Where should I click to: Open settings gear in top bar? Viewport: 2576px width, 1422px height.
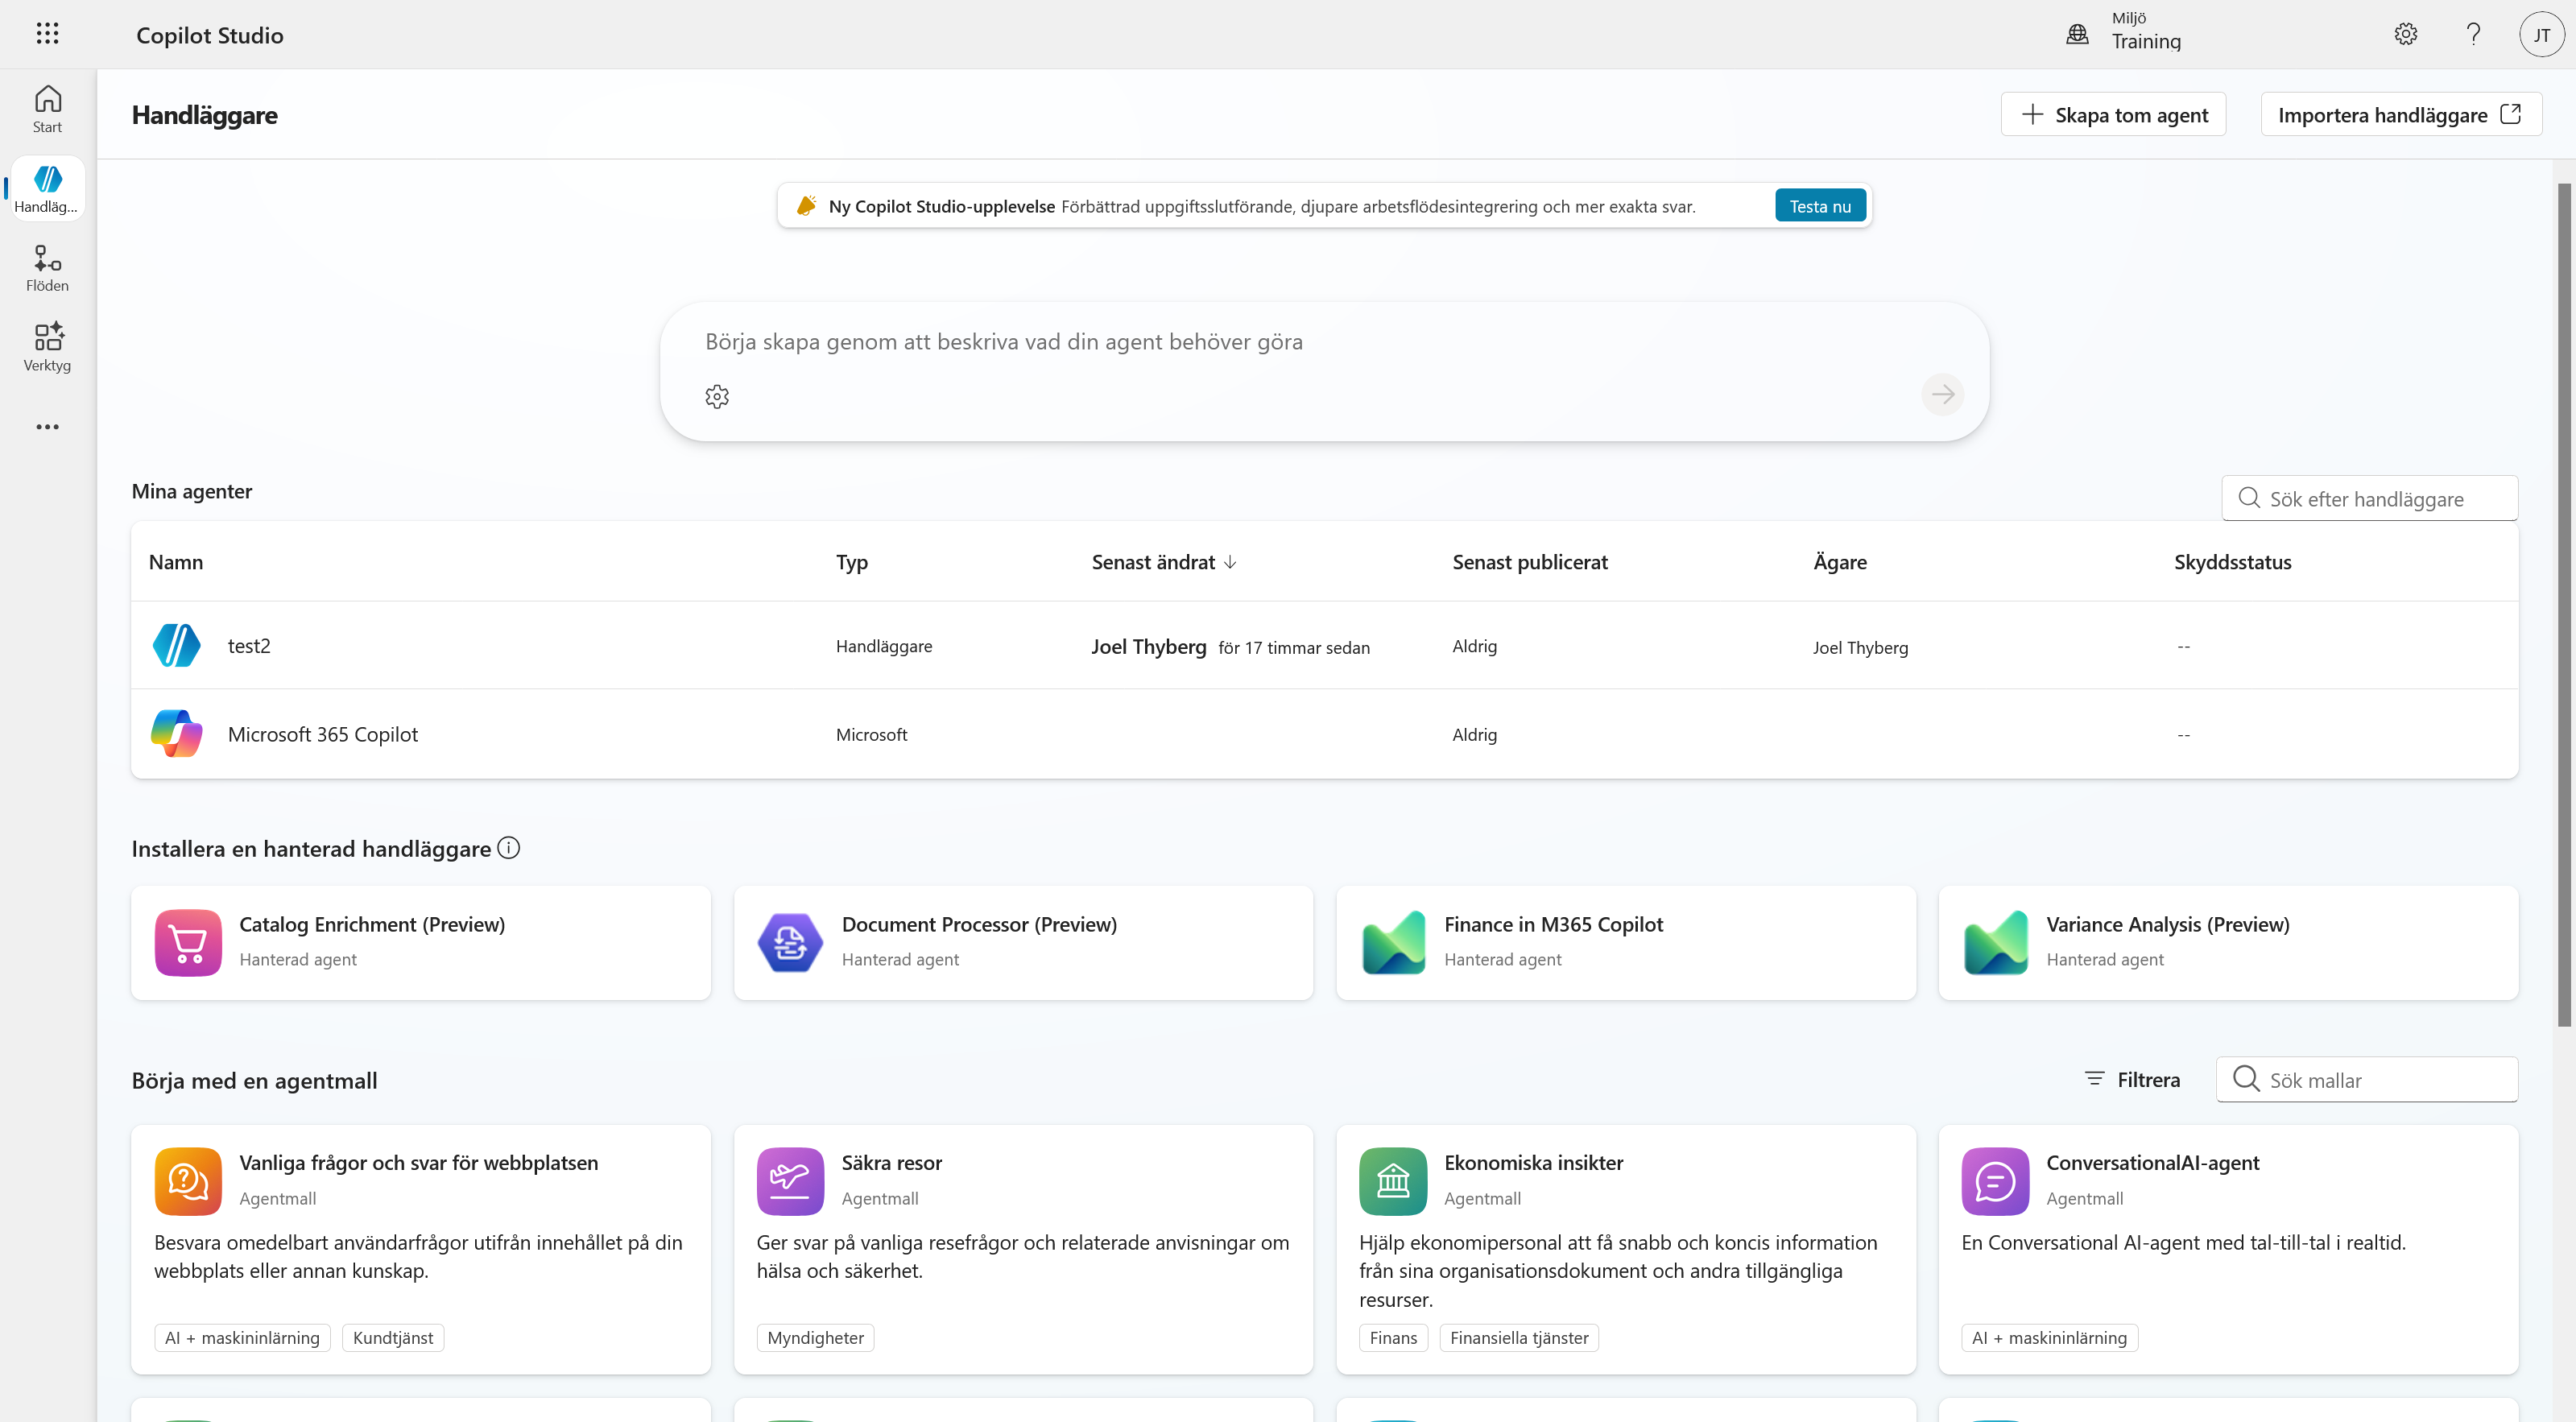click(2406, 34)
